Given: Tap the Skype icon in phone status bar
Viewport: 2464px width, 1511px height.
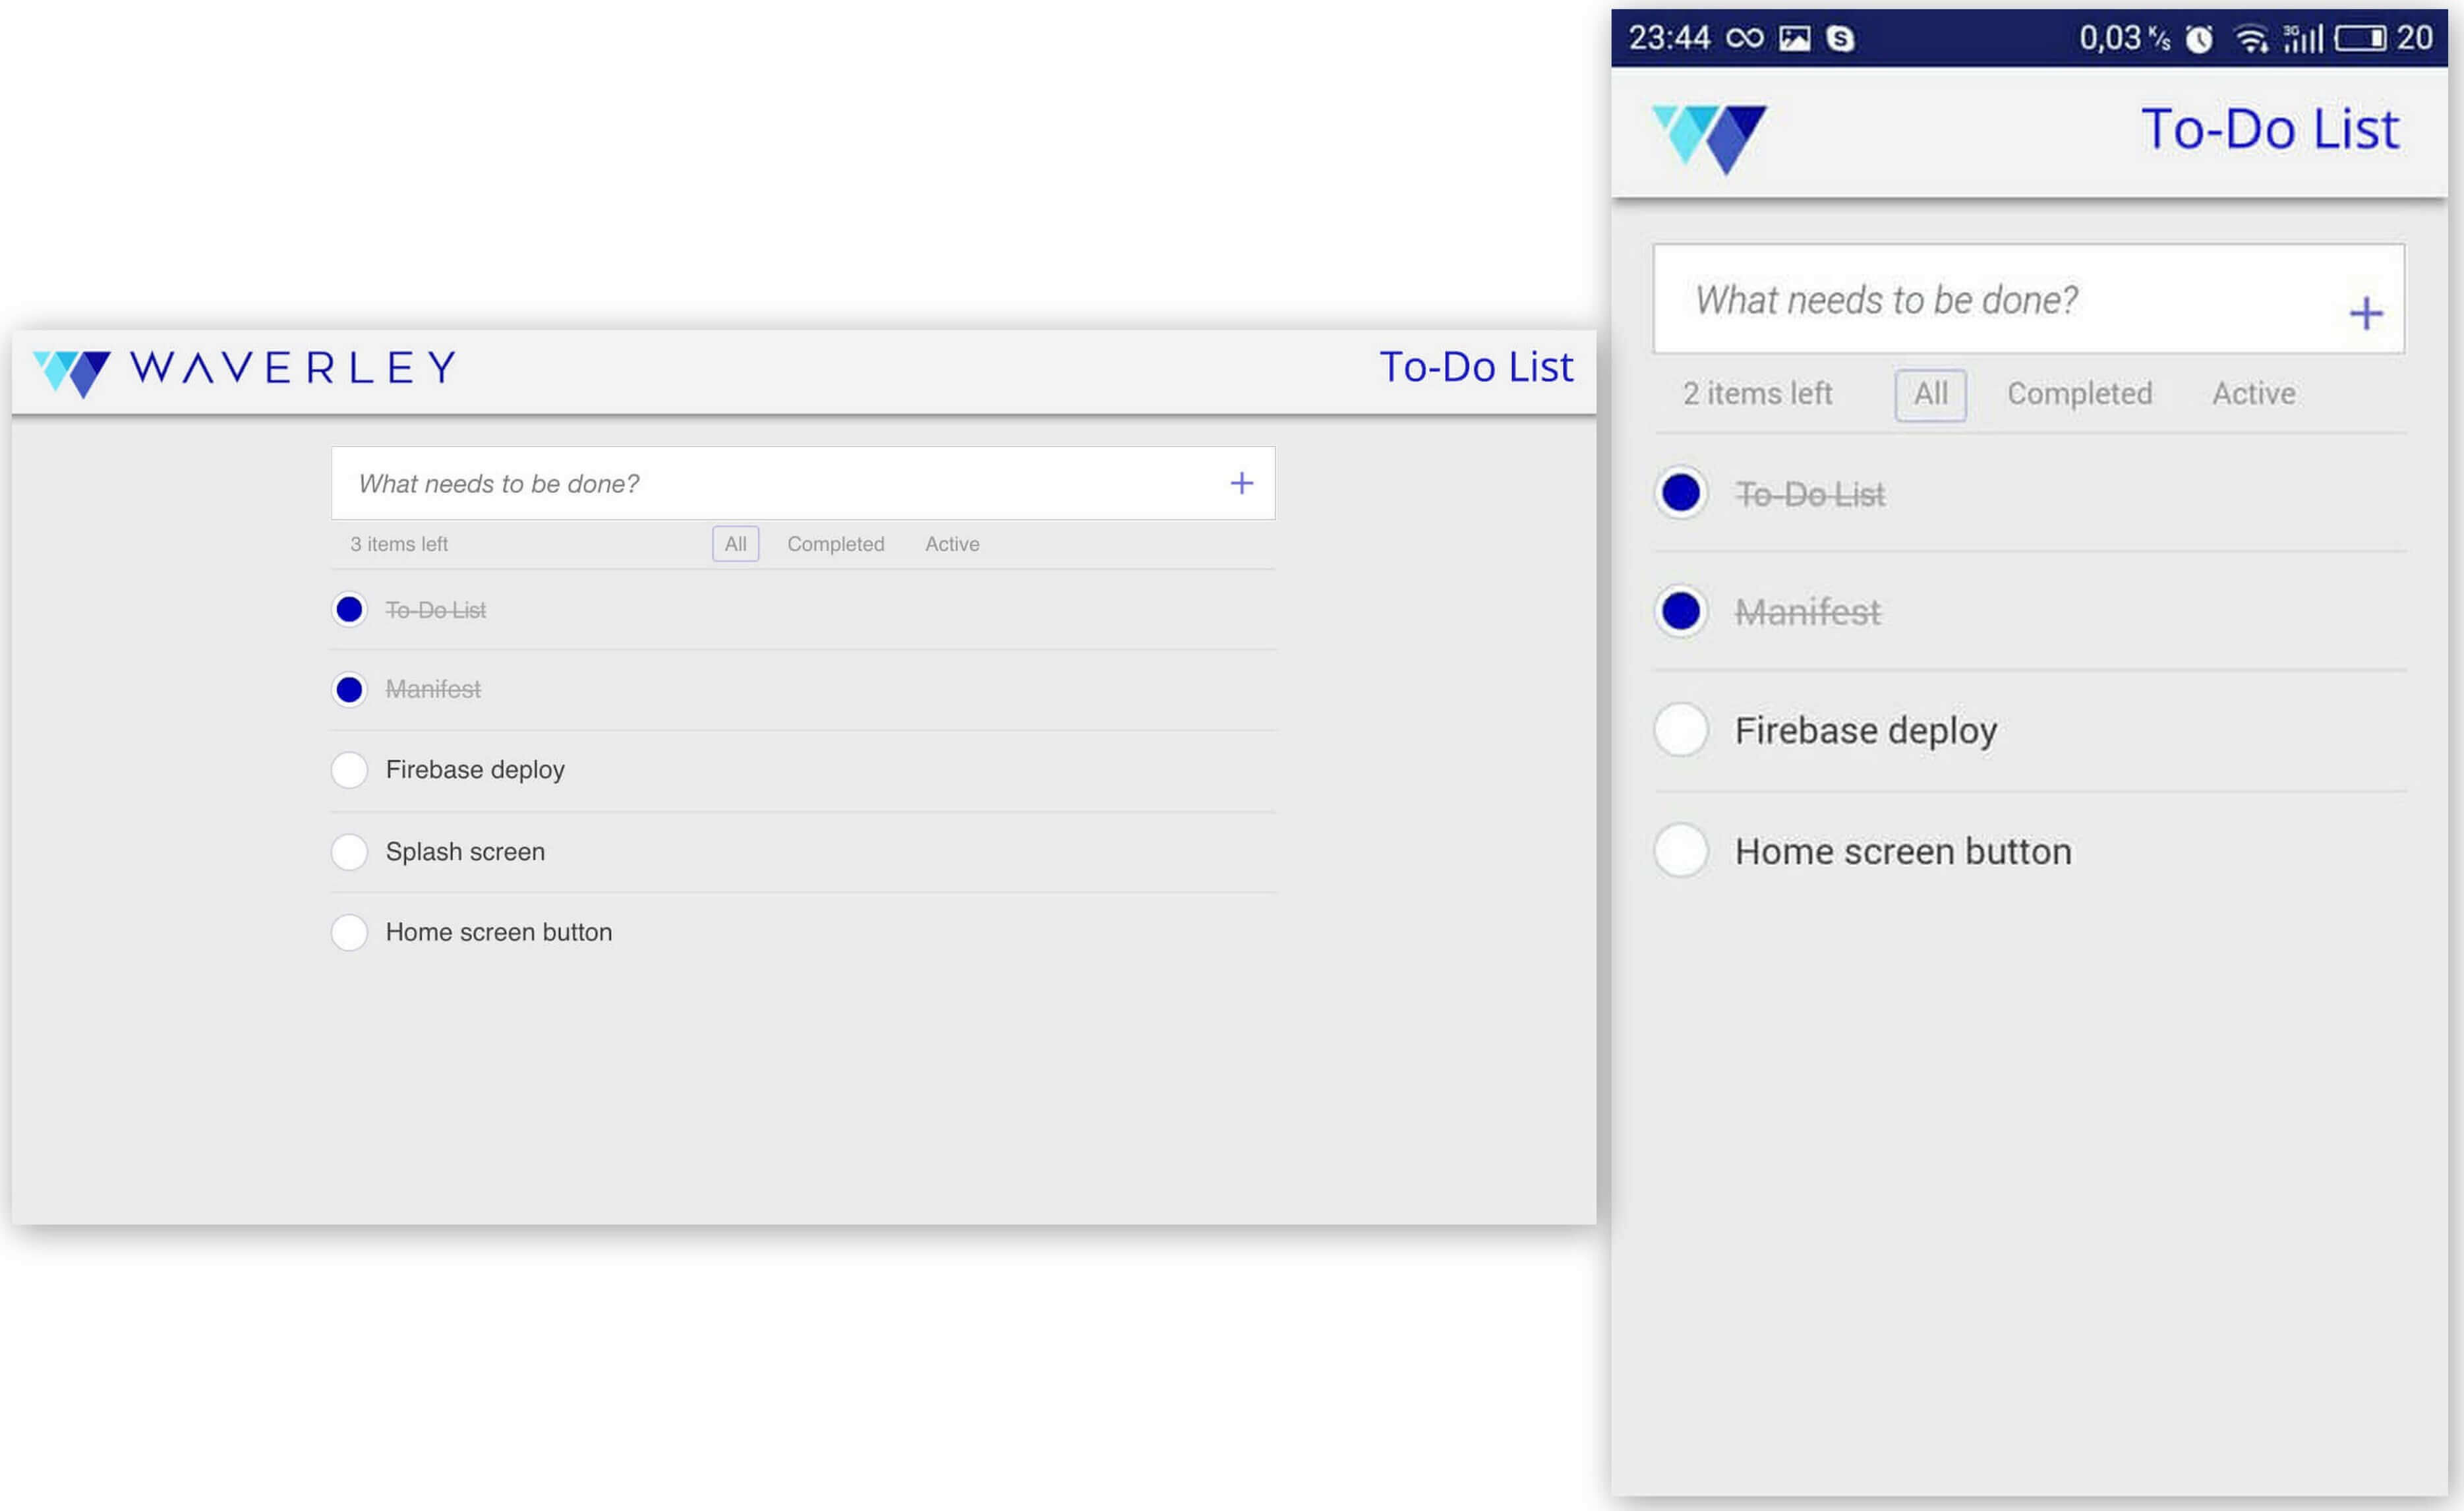Looking at the screenshot, I should tap(1840, 39).
